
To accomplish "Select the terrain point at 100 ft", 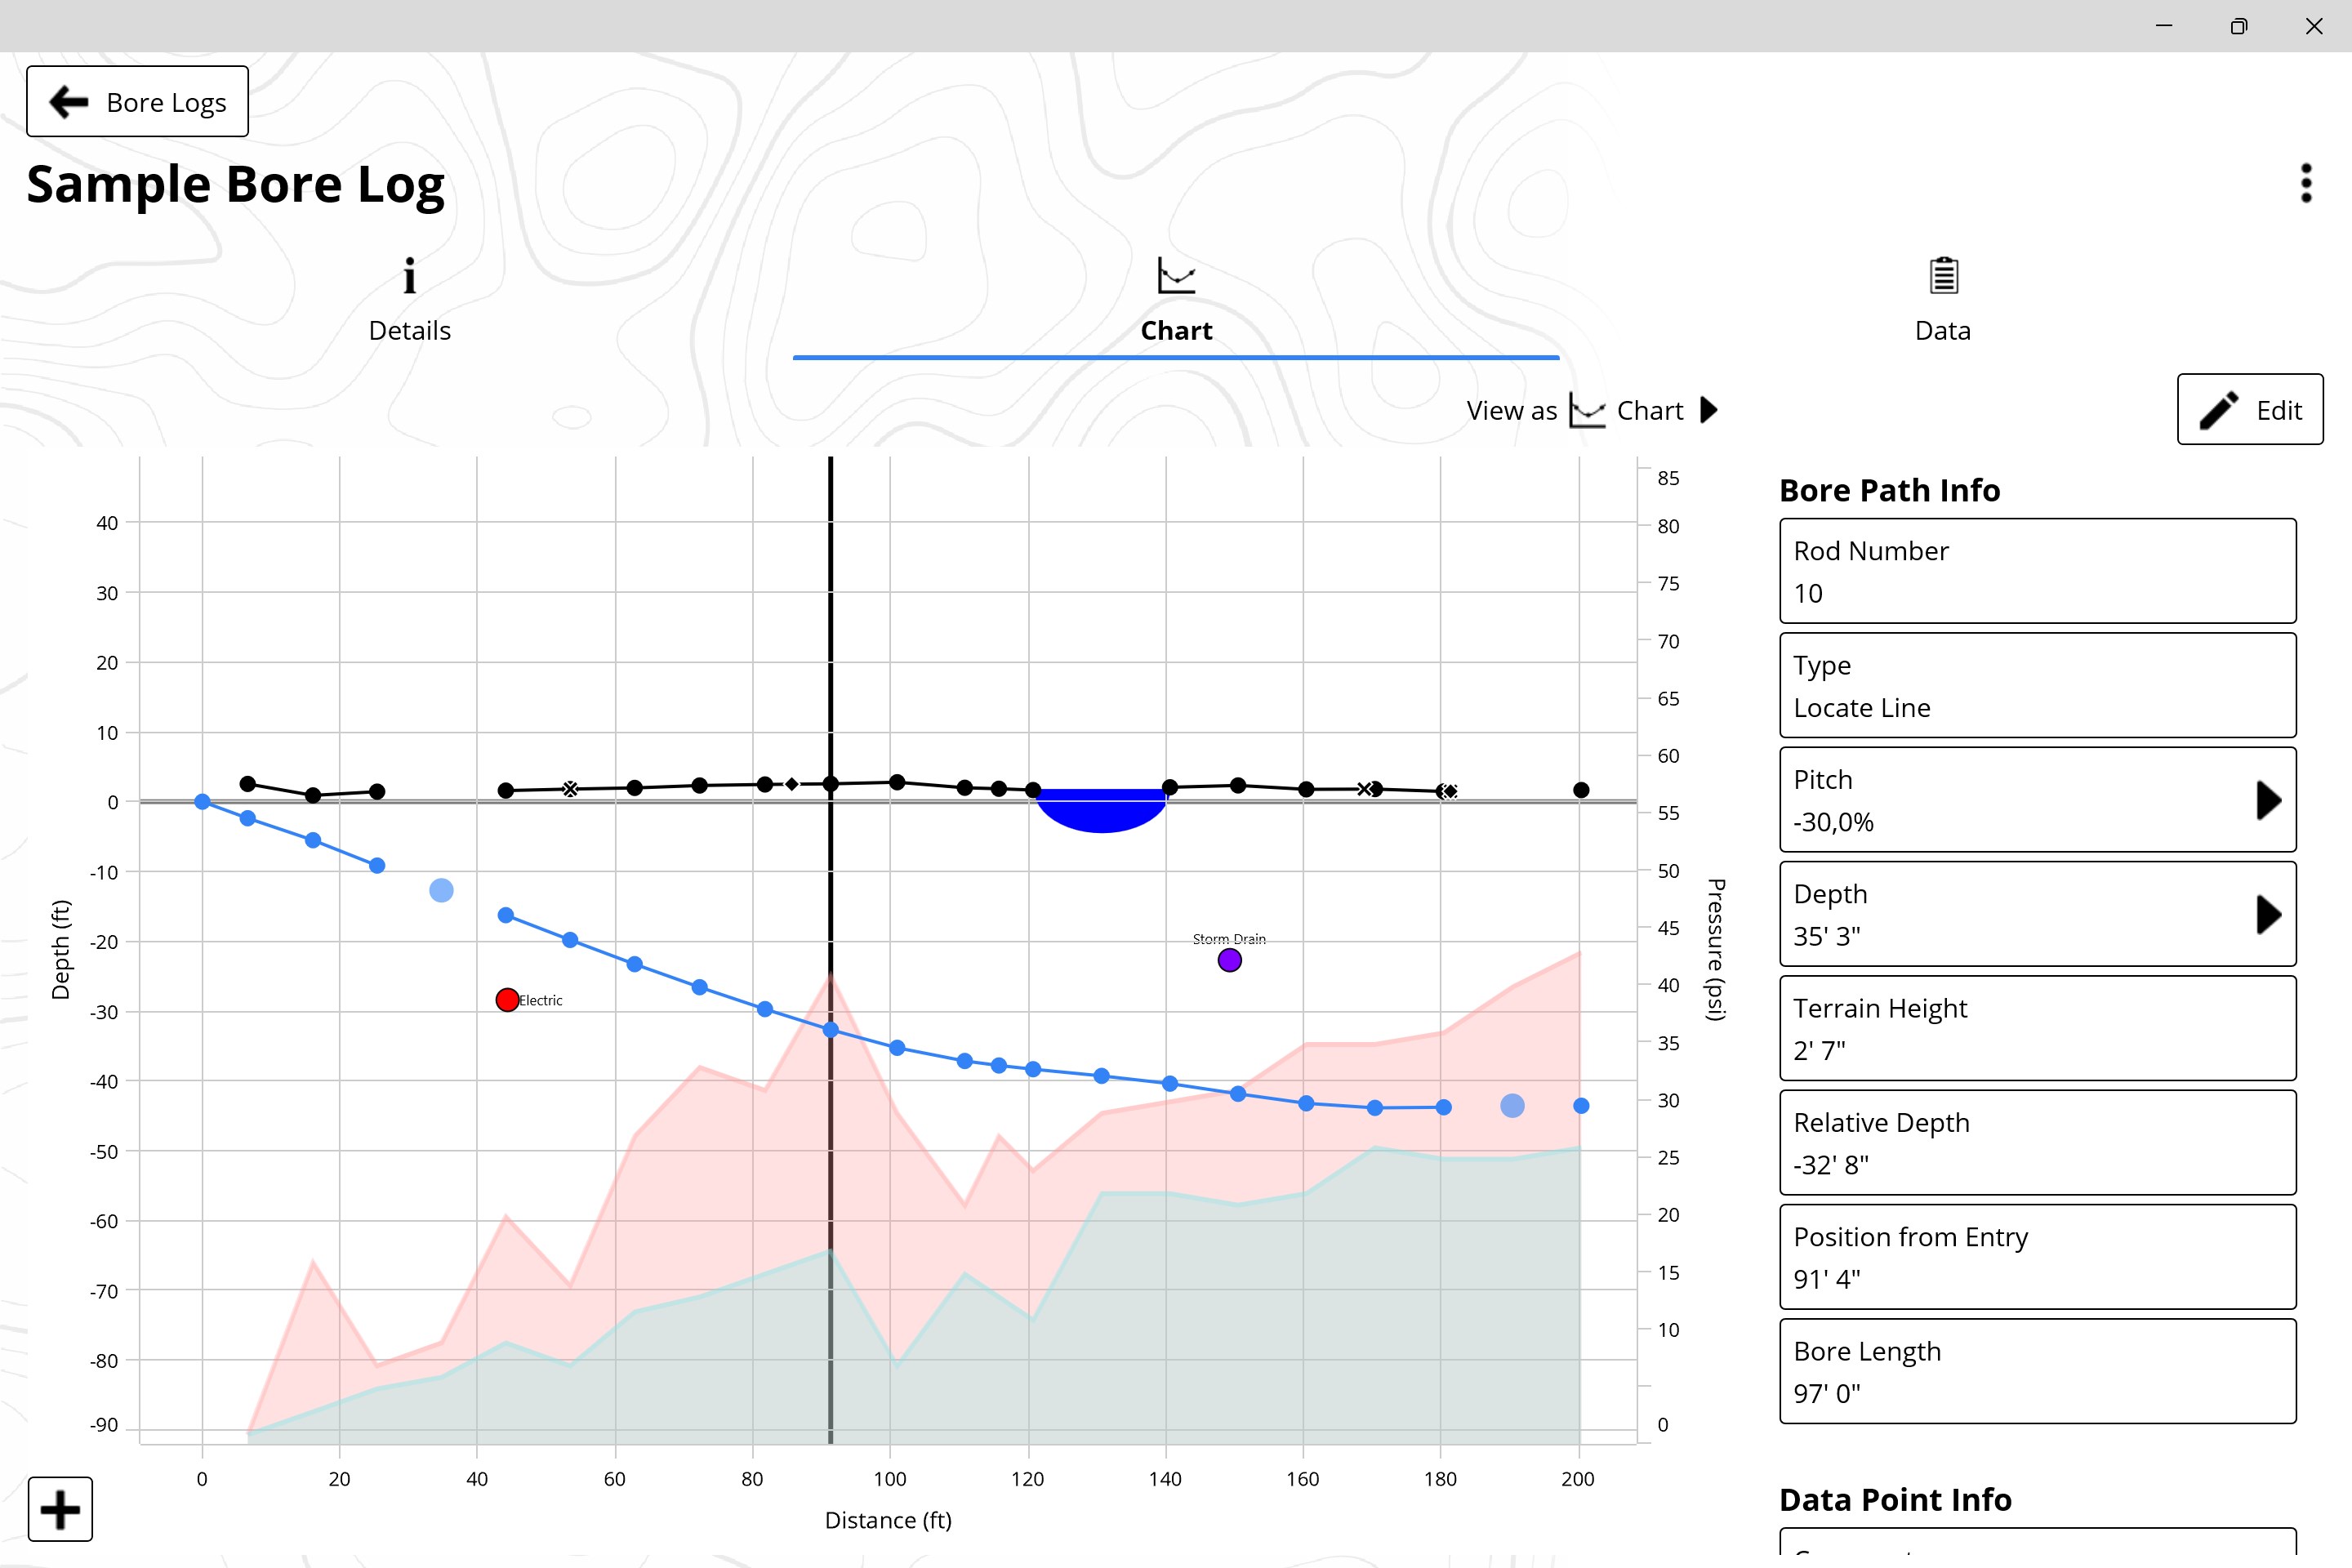I will tap(897, 782).
